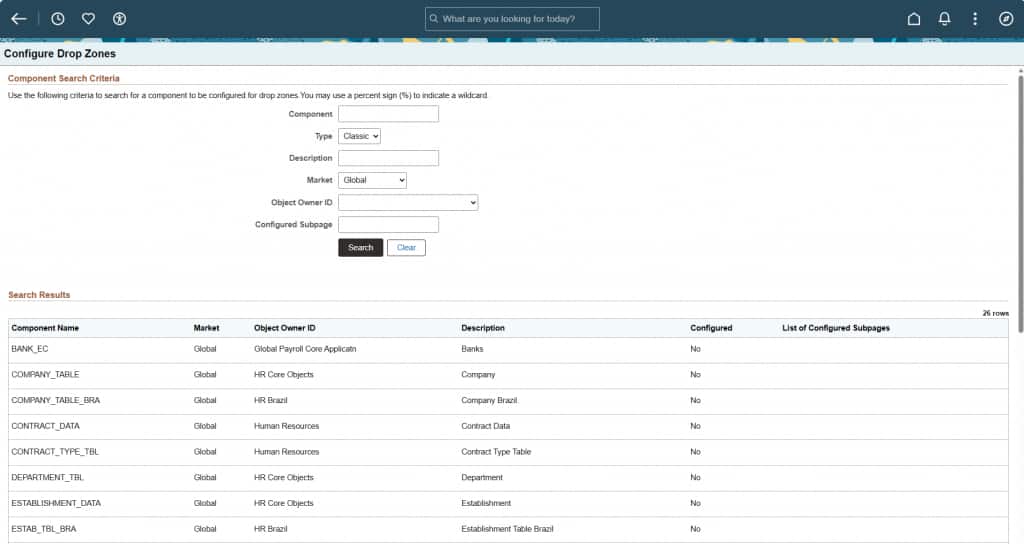Open the Market dropdown showing Global
Image resolution: width=1024 pixels, height=544 pixels.
pos(372,180)
